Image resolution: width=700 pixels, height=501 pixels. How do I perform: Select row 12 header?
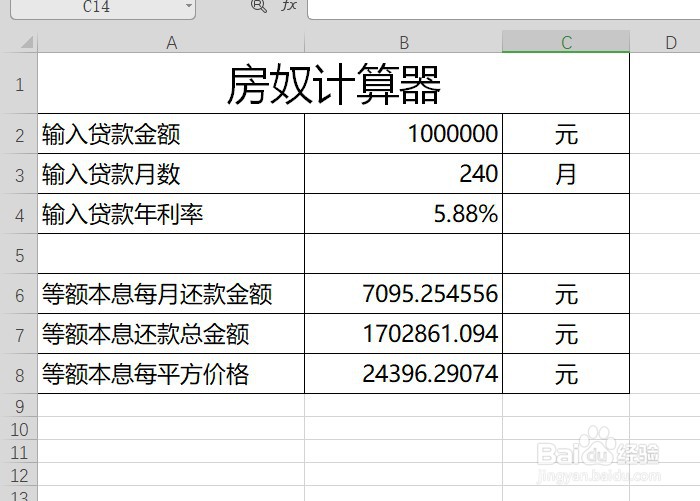[19, 475]
